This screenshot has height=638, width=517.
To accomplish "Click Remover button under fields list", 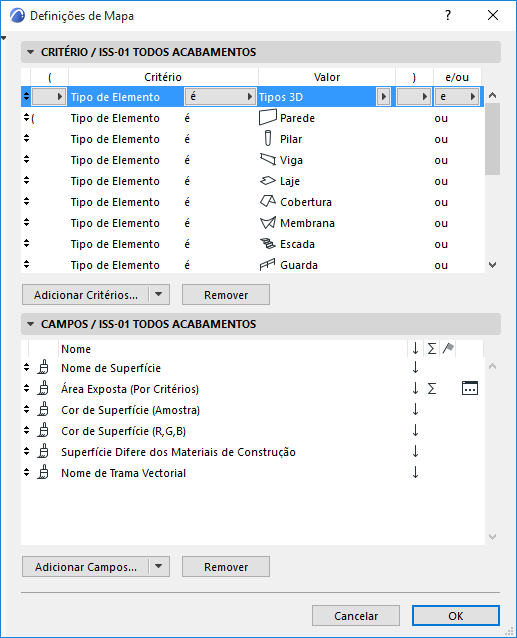I will (226, 566).
